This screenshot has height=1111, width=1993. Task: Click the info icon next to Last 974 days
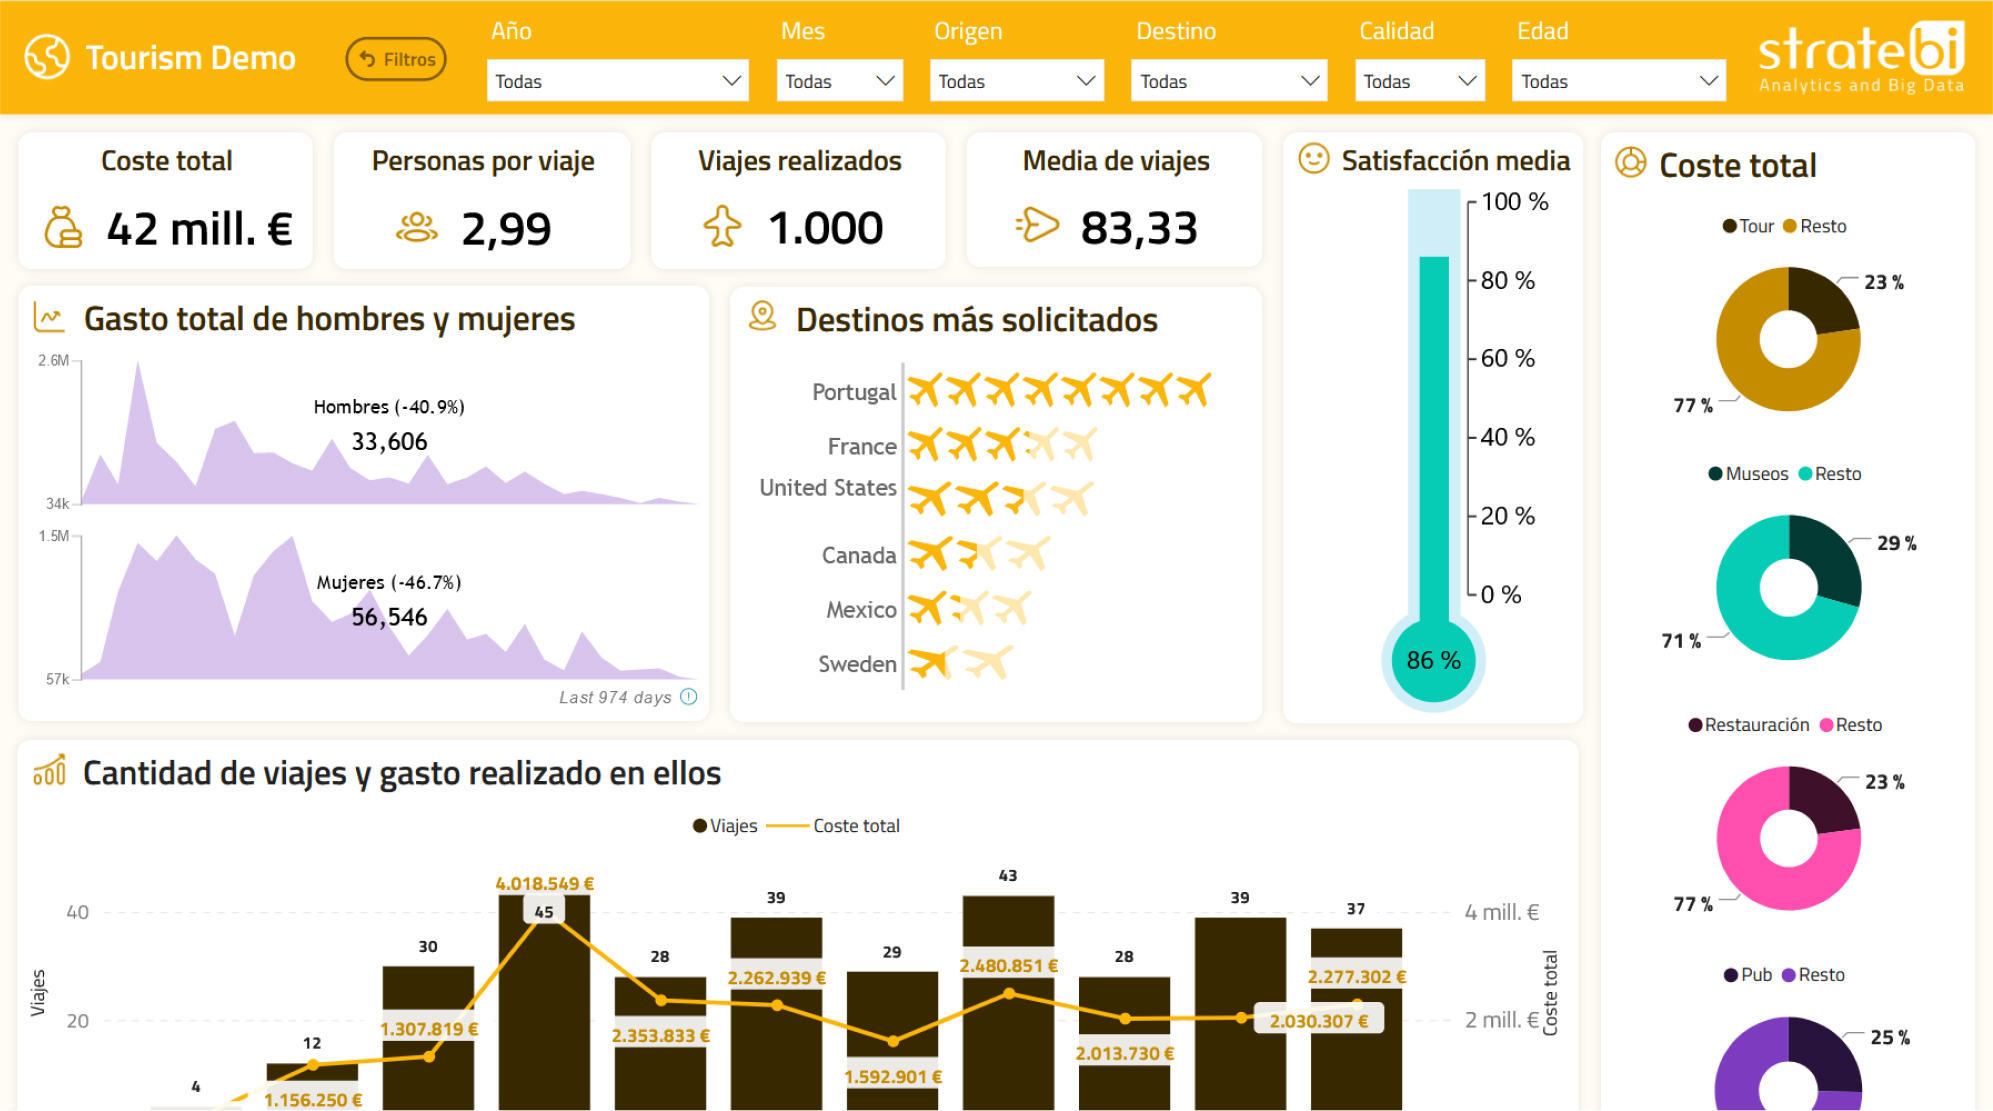(x=689, y=697)
